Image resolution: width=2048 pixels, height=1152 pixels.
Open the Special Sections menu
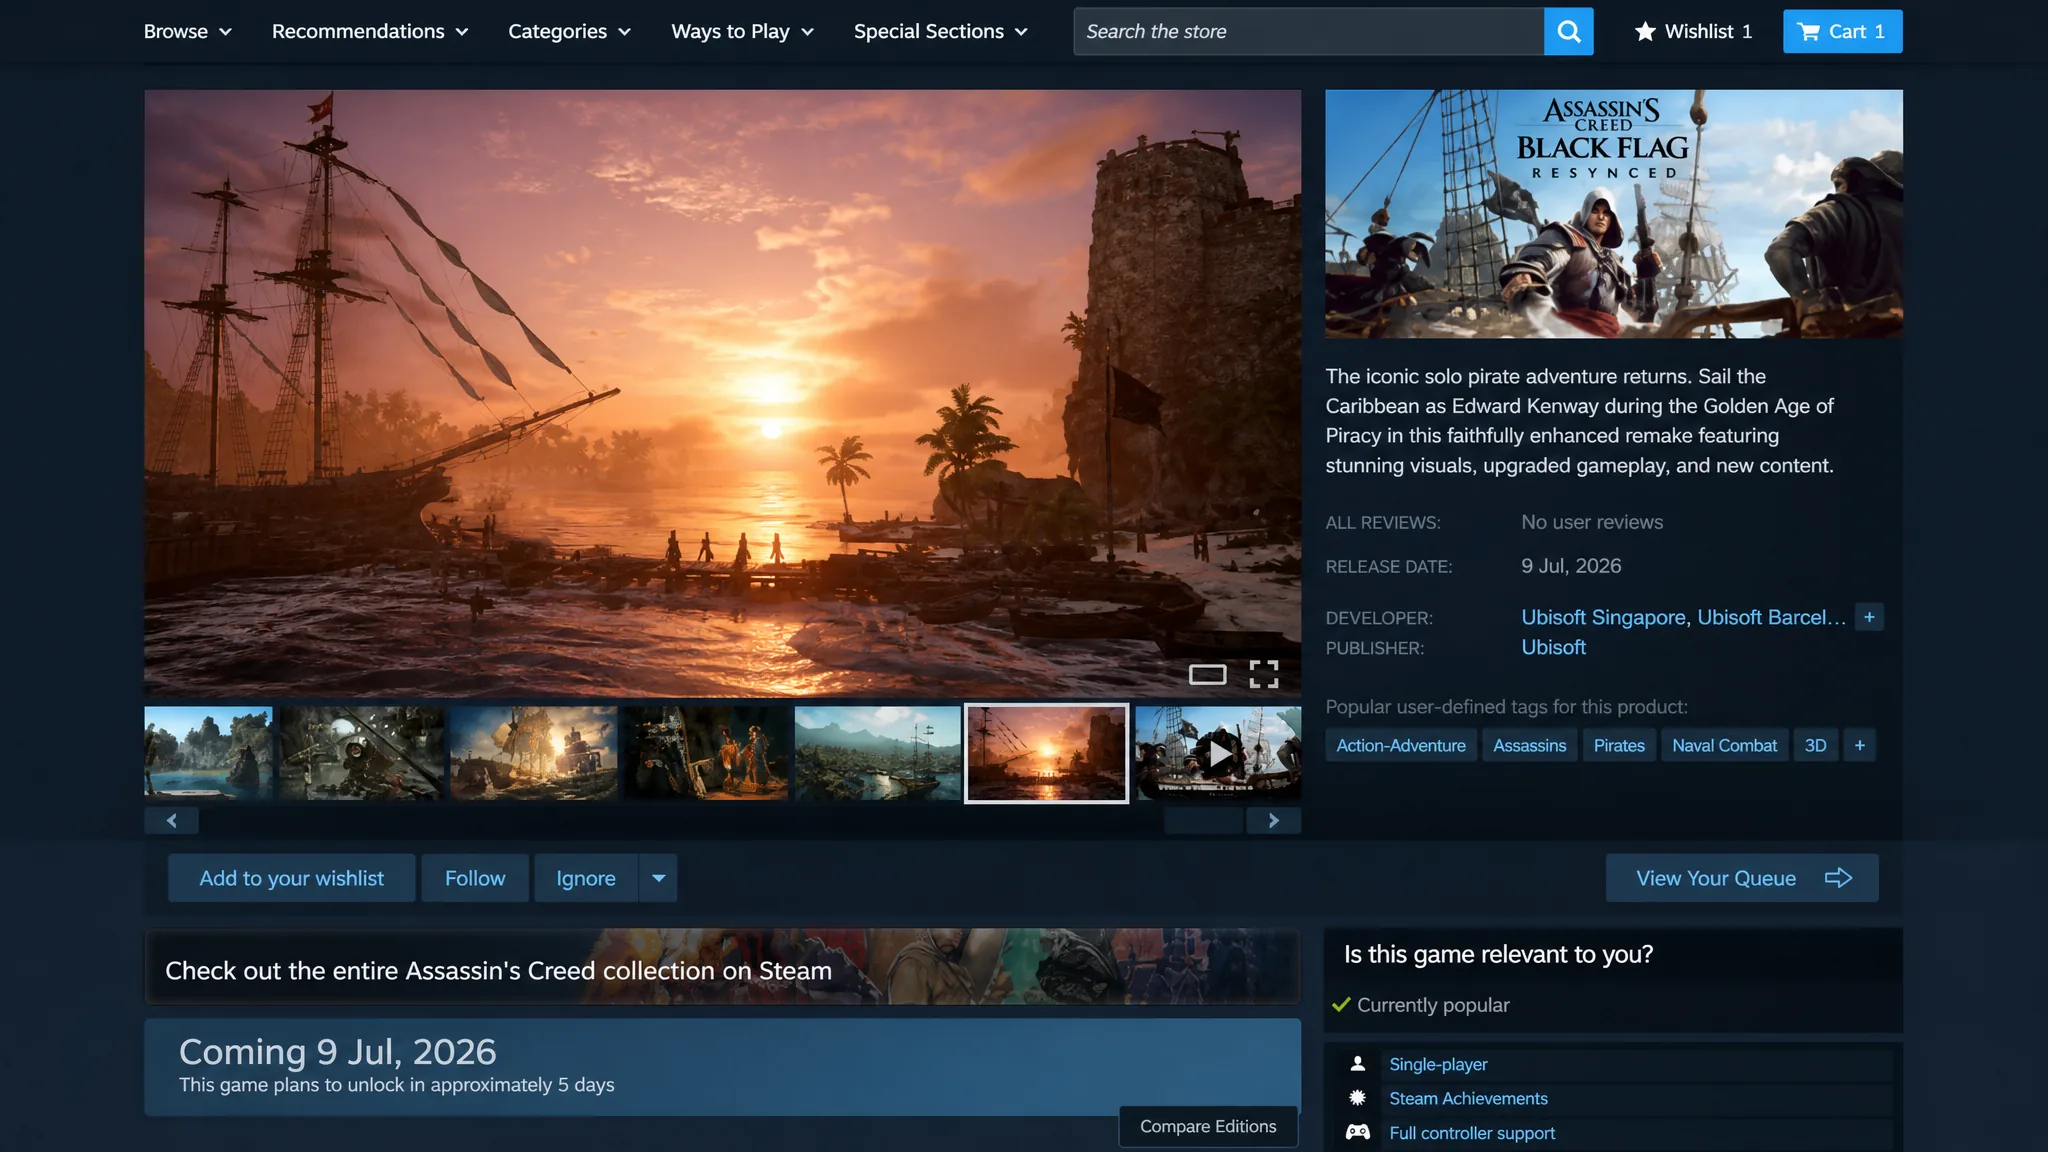(940, 31)
